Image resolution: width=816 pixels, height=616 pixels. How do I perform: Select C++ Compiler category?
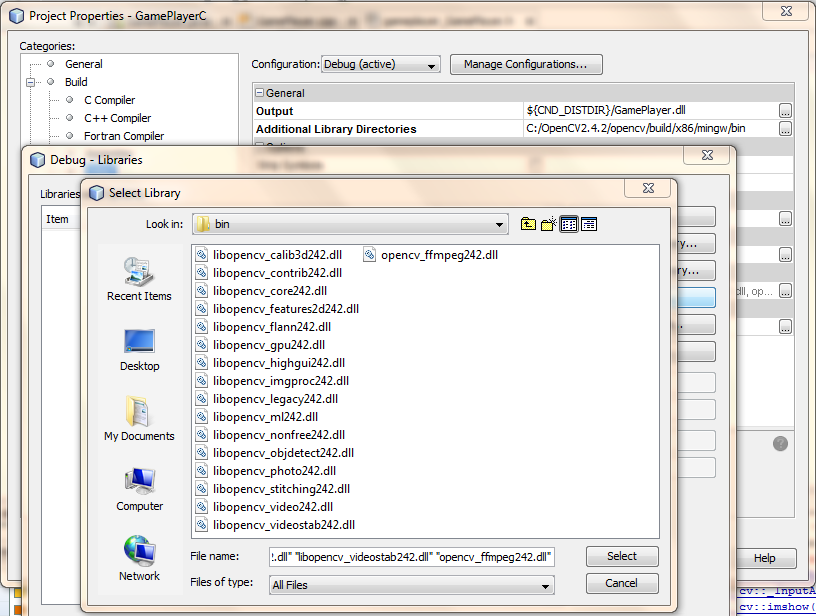118,118
